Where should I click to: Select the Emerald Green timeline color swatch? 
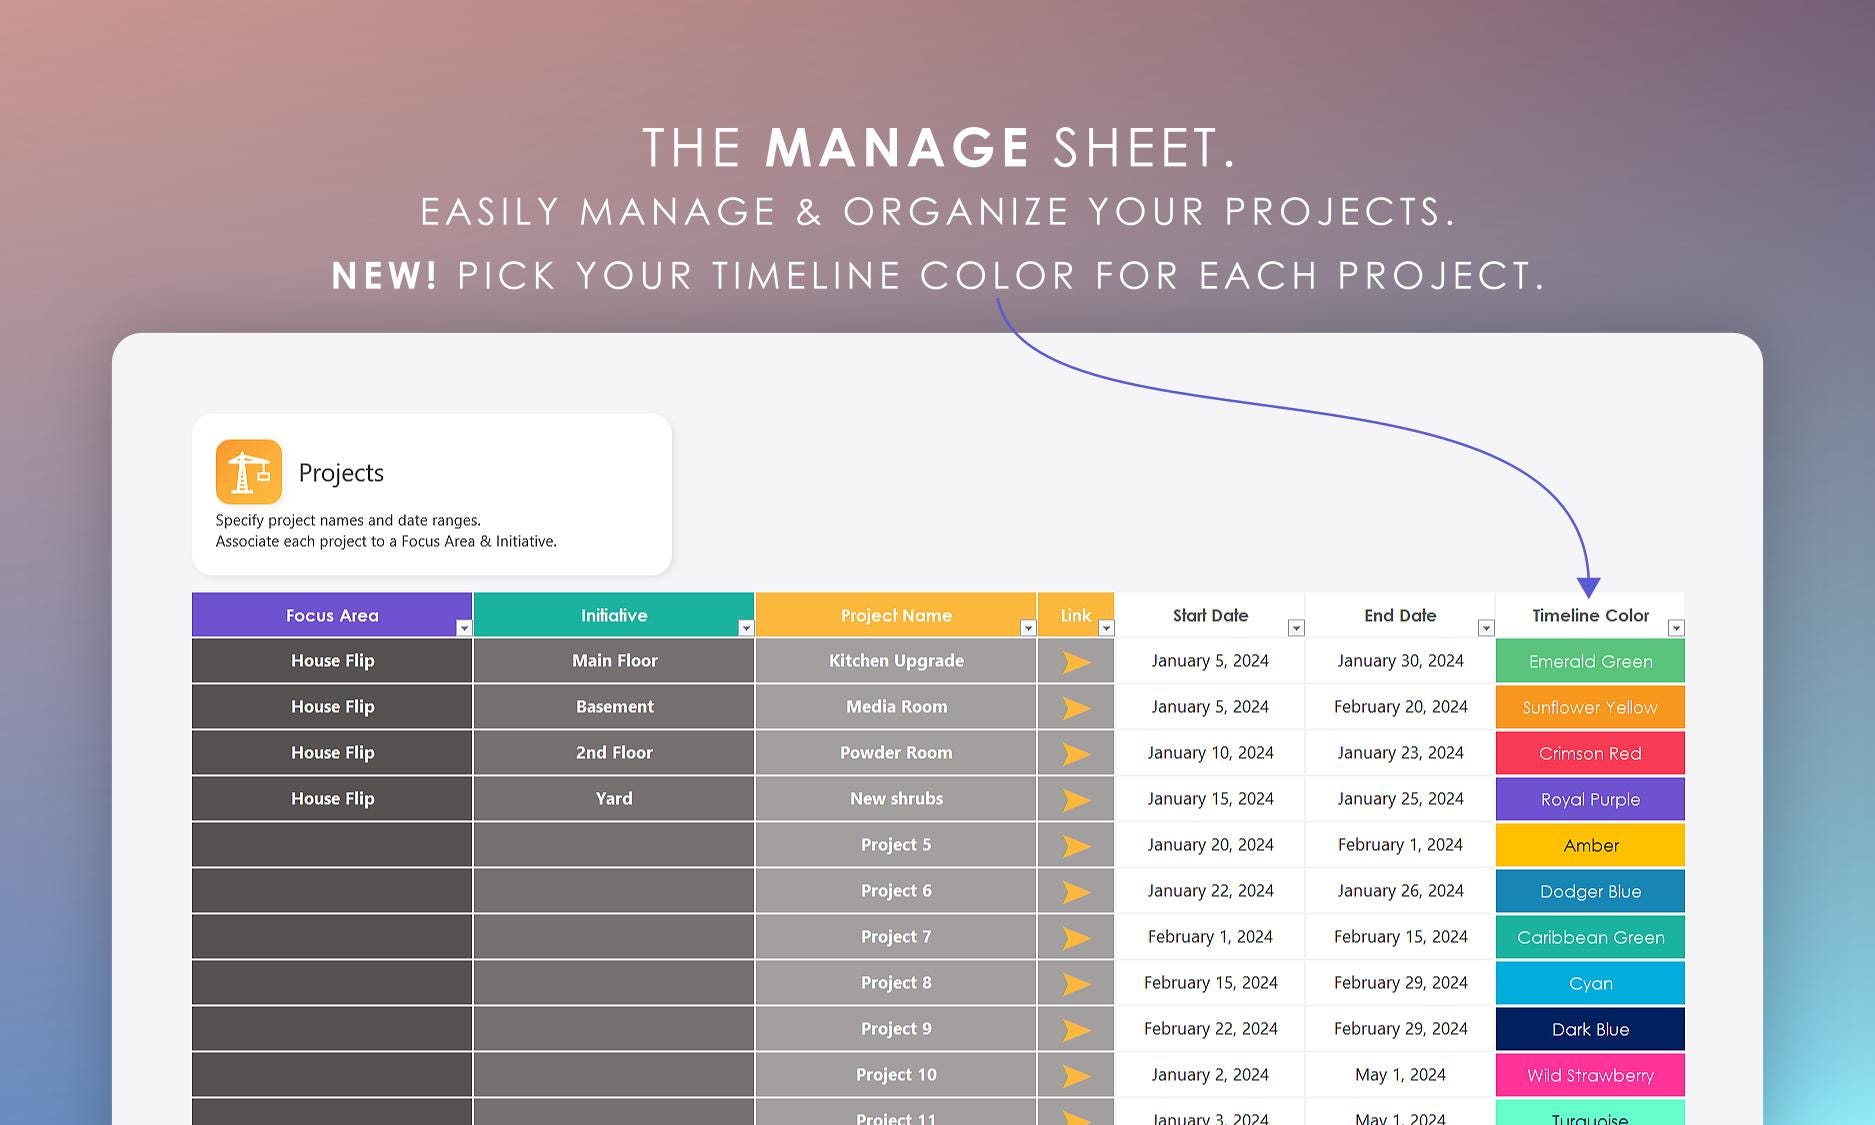coord(1590,660)
